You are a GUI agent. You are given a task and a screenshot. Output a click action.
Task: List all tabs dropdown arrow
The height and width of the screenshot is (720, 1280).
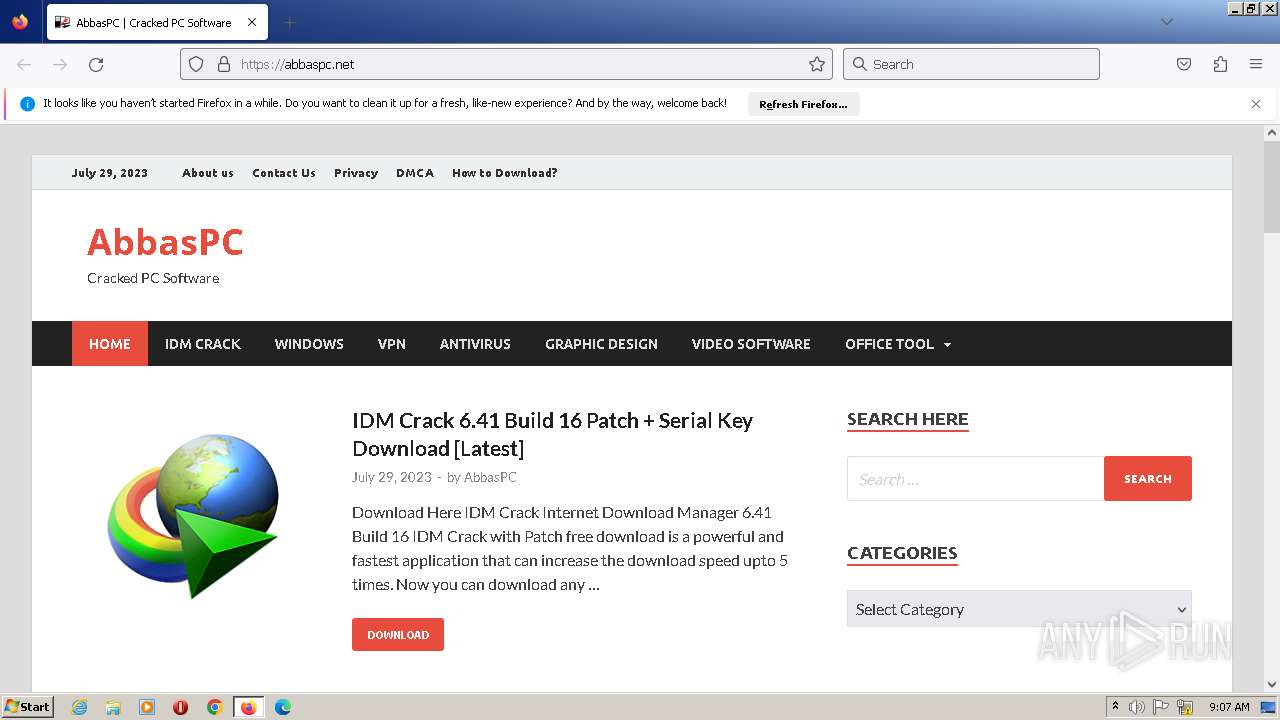(x=1167, y=22)
